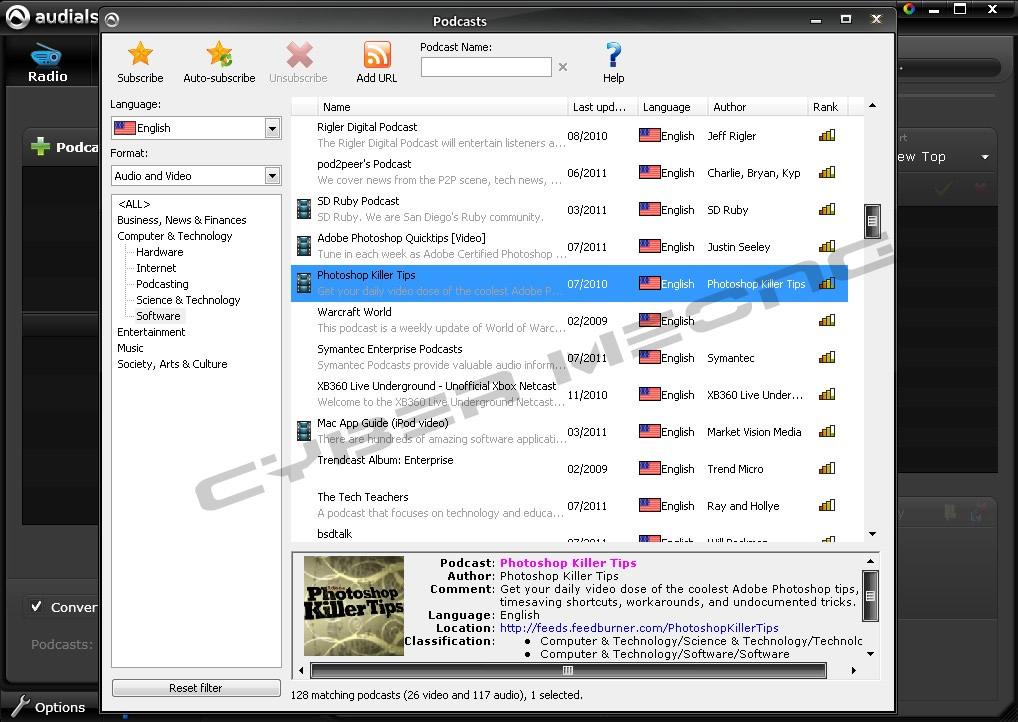
Task: Click the details pane scroll down arrow
Action: pyautogui.click(x=871, y=654)
